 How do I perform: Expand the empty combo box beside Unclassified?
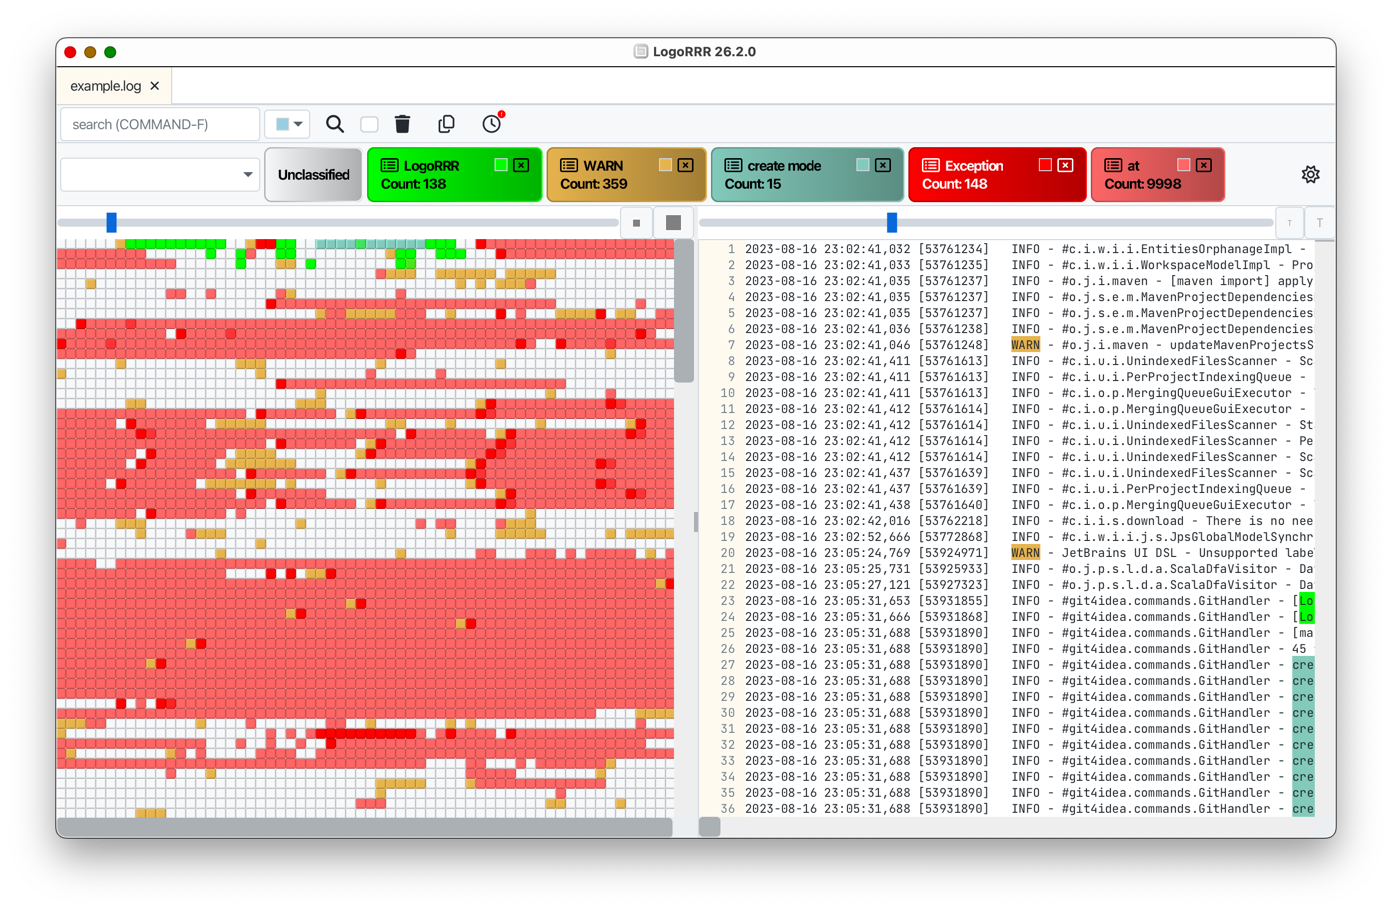click(161, 175)
